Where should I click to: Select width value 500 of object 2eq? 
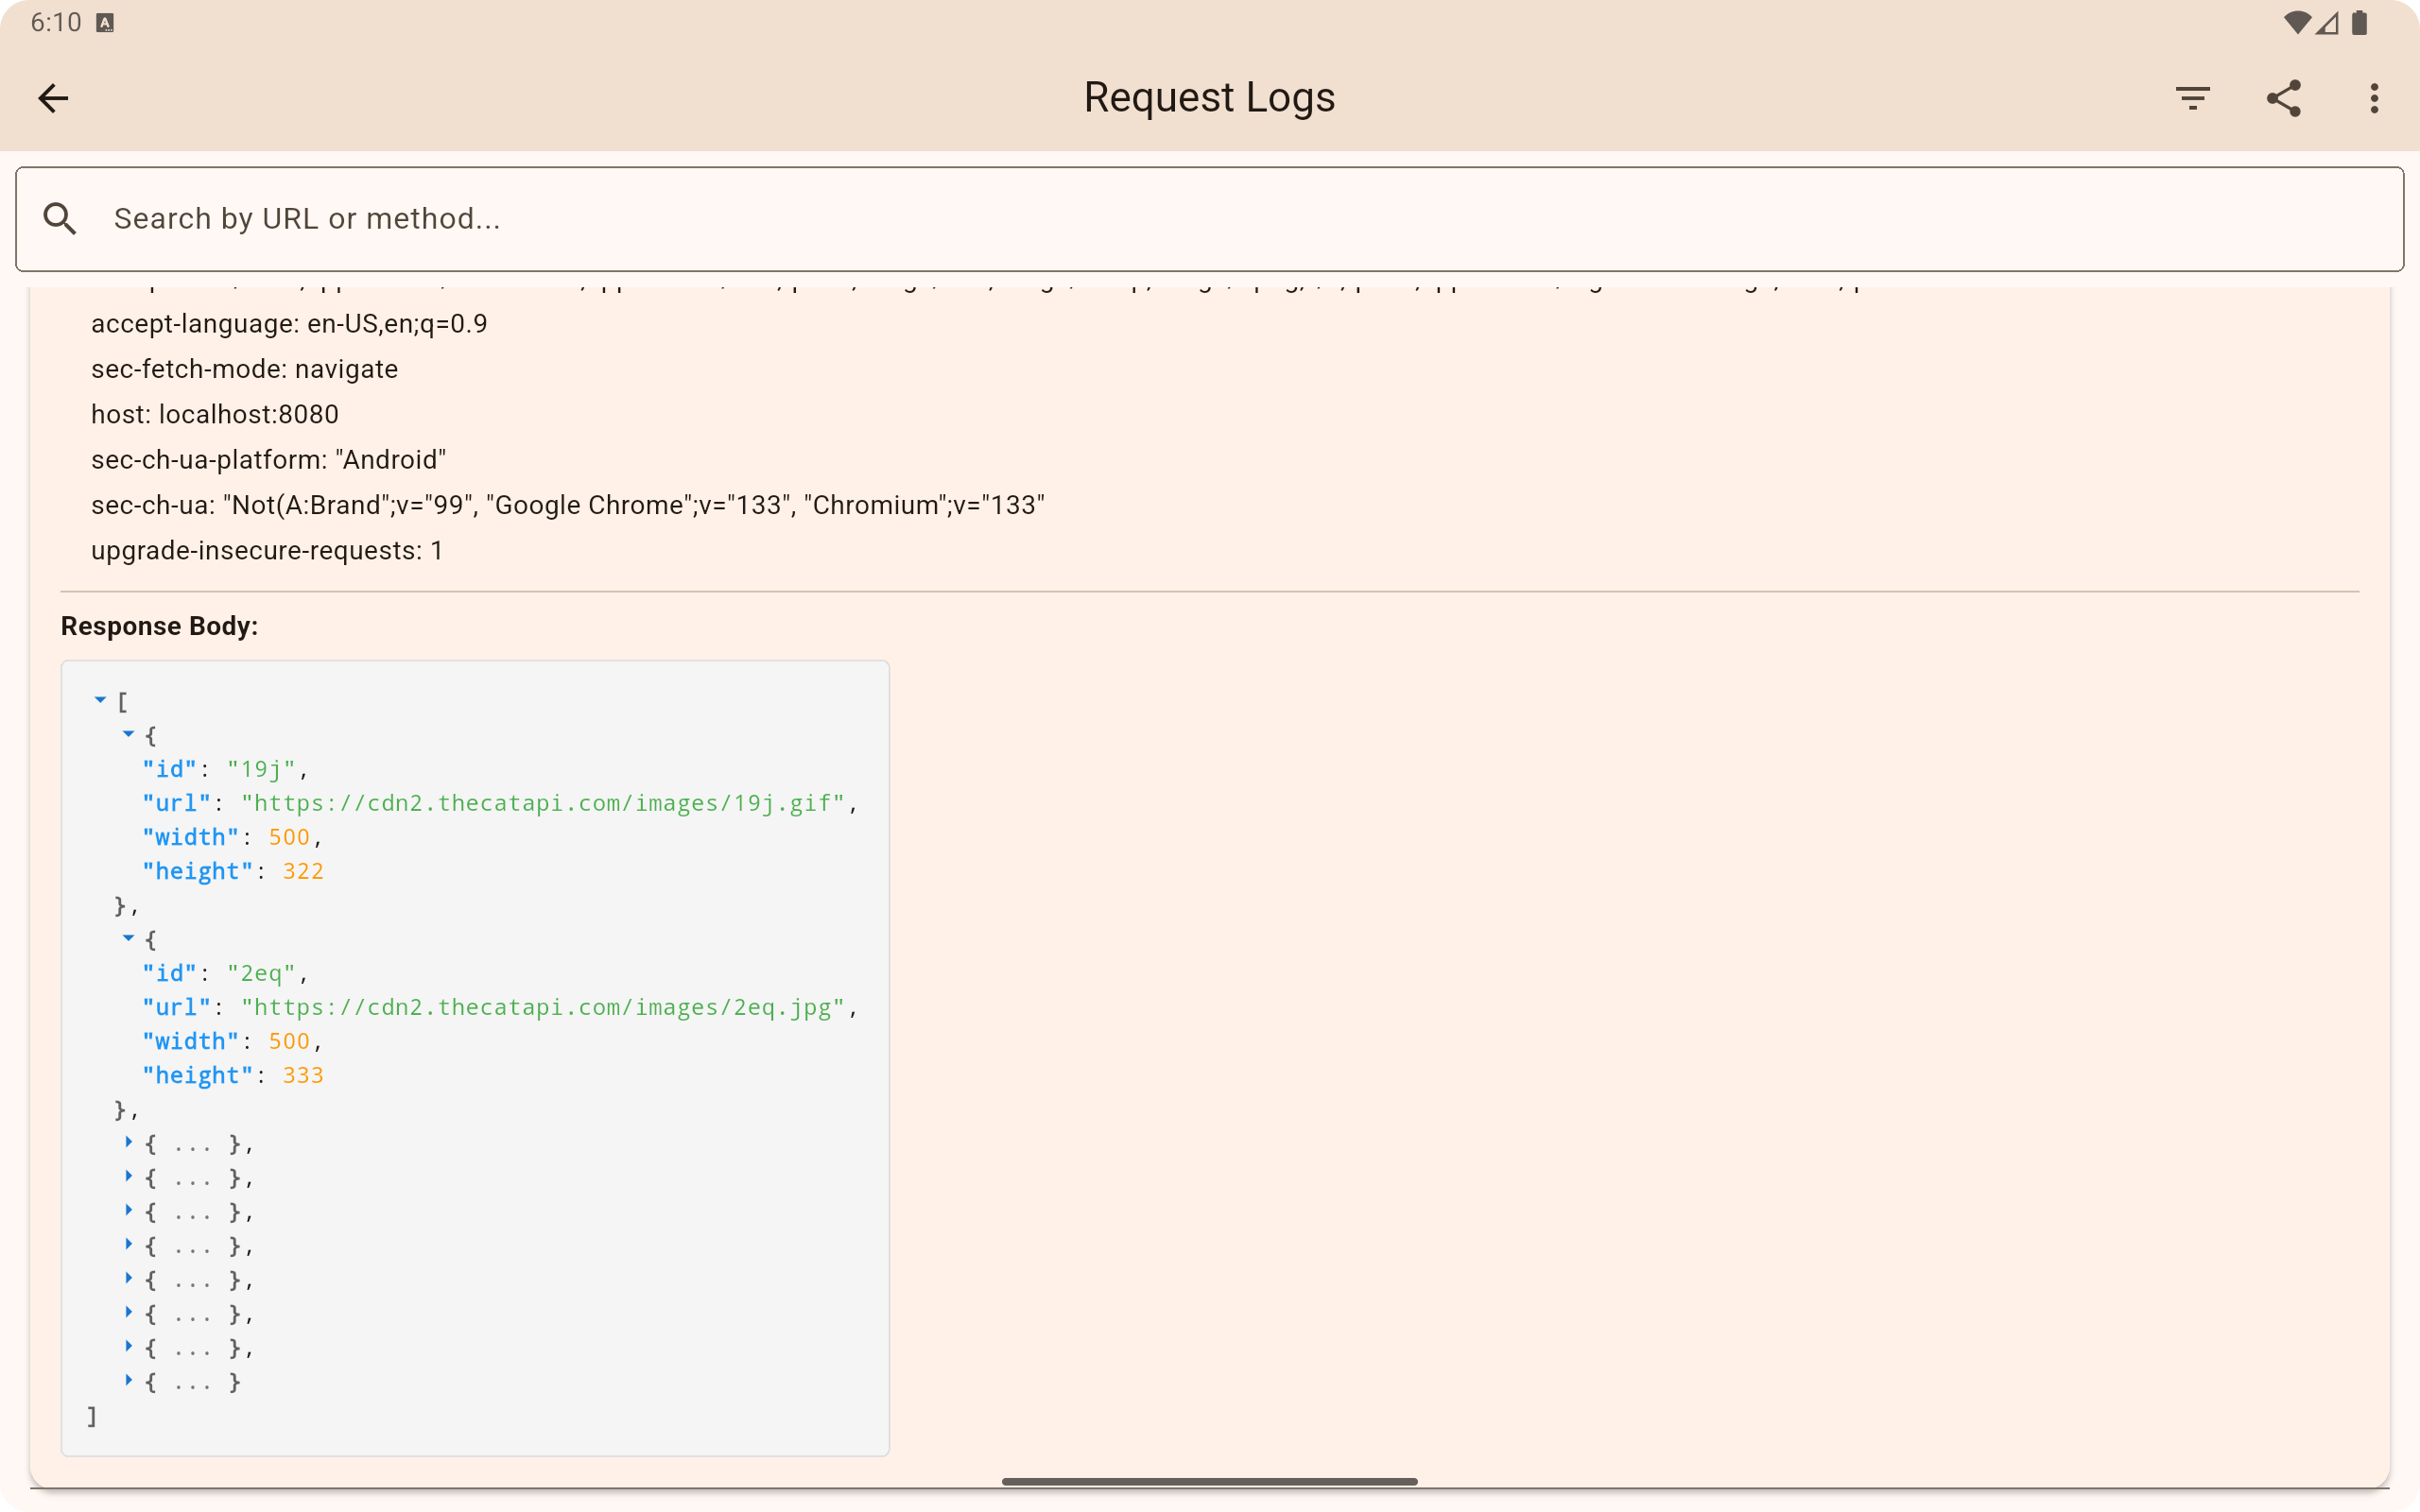click(x=289, y=1041)
